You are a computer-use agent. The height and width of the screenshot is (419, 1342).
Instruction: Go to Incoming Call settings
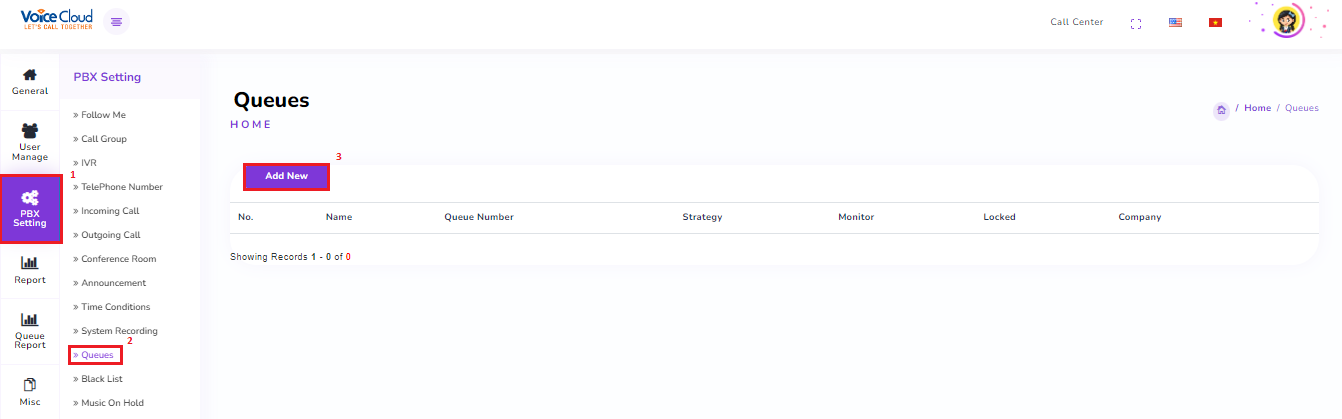pos(110,211)
